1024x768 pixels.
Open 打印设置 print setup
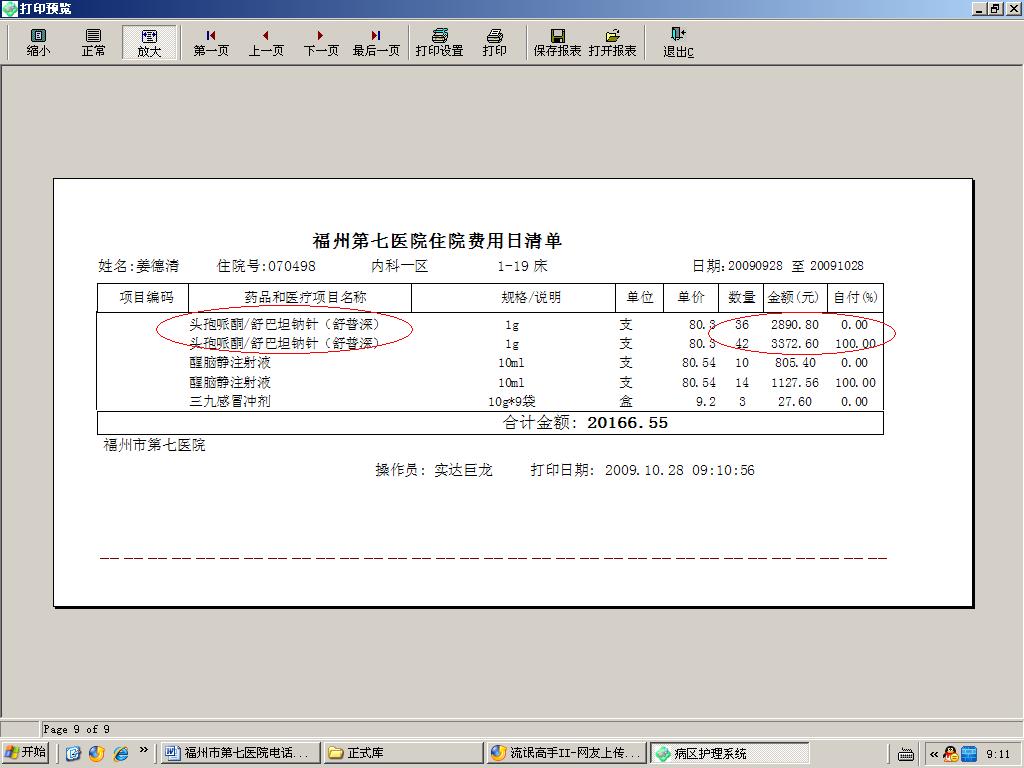pyautogui.click(x=440, y=43)
